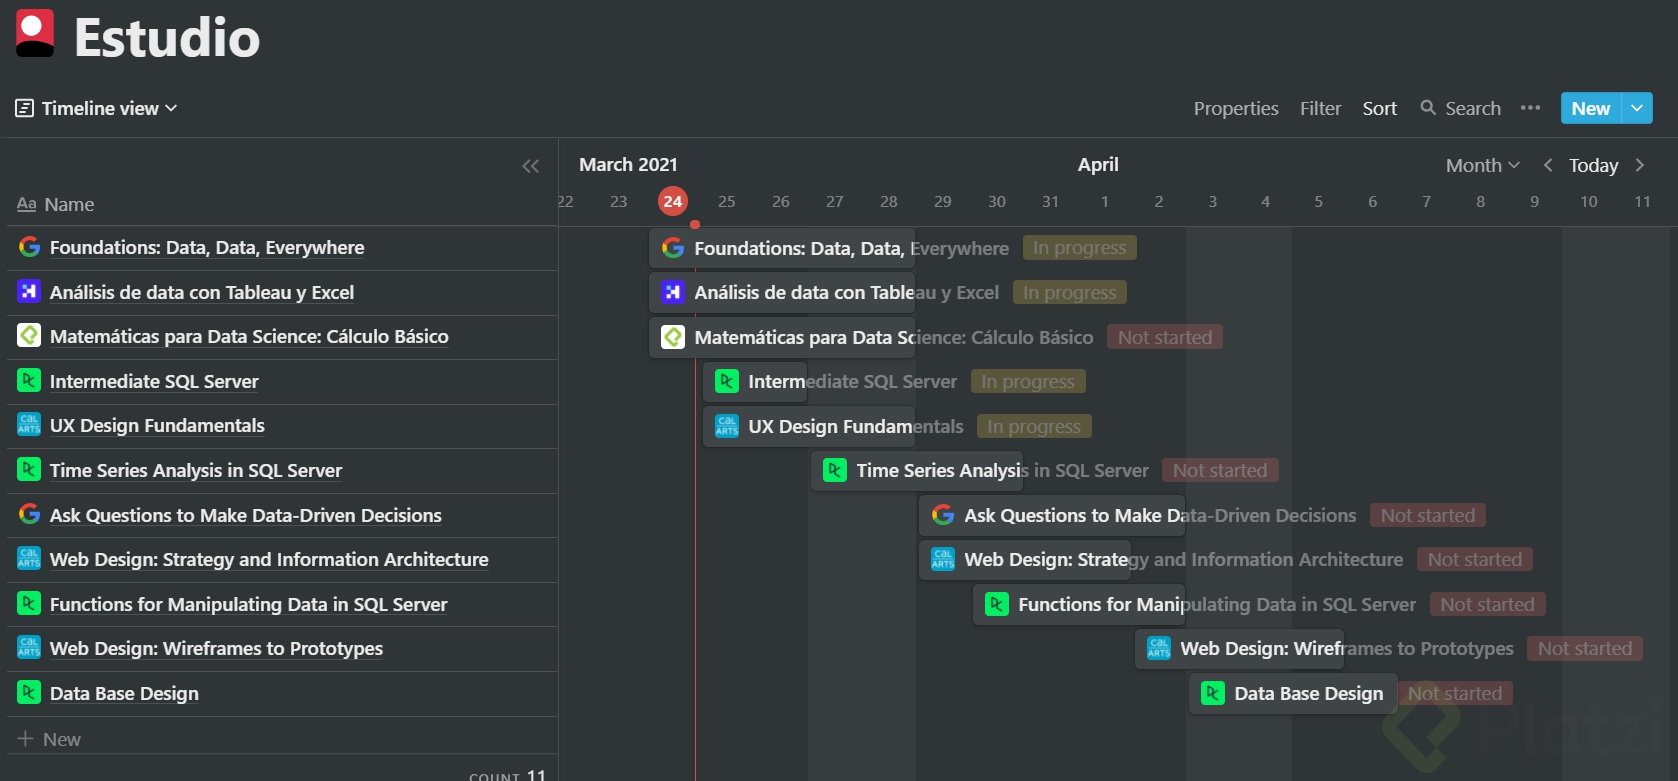Image resolution: width=1678 pixels, height=781 pixels.
Task: Click the highlighted date 24 marker
Action: tap(673, 201)
